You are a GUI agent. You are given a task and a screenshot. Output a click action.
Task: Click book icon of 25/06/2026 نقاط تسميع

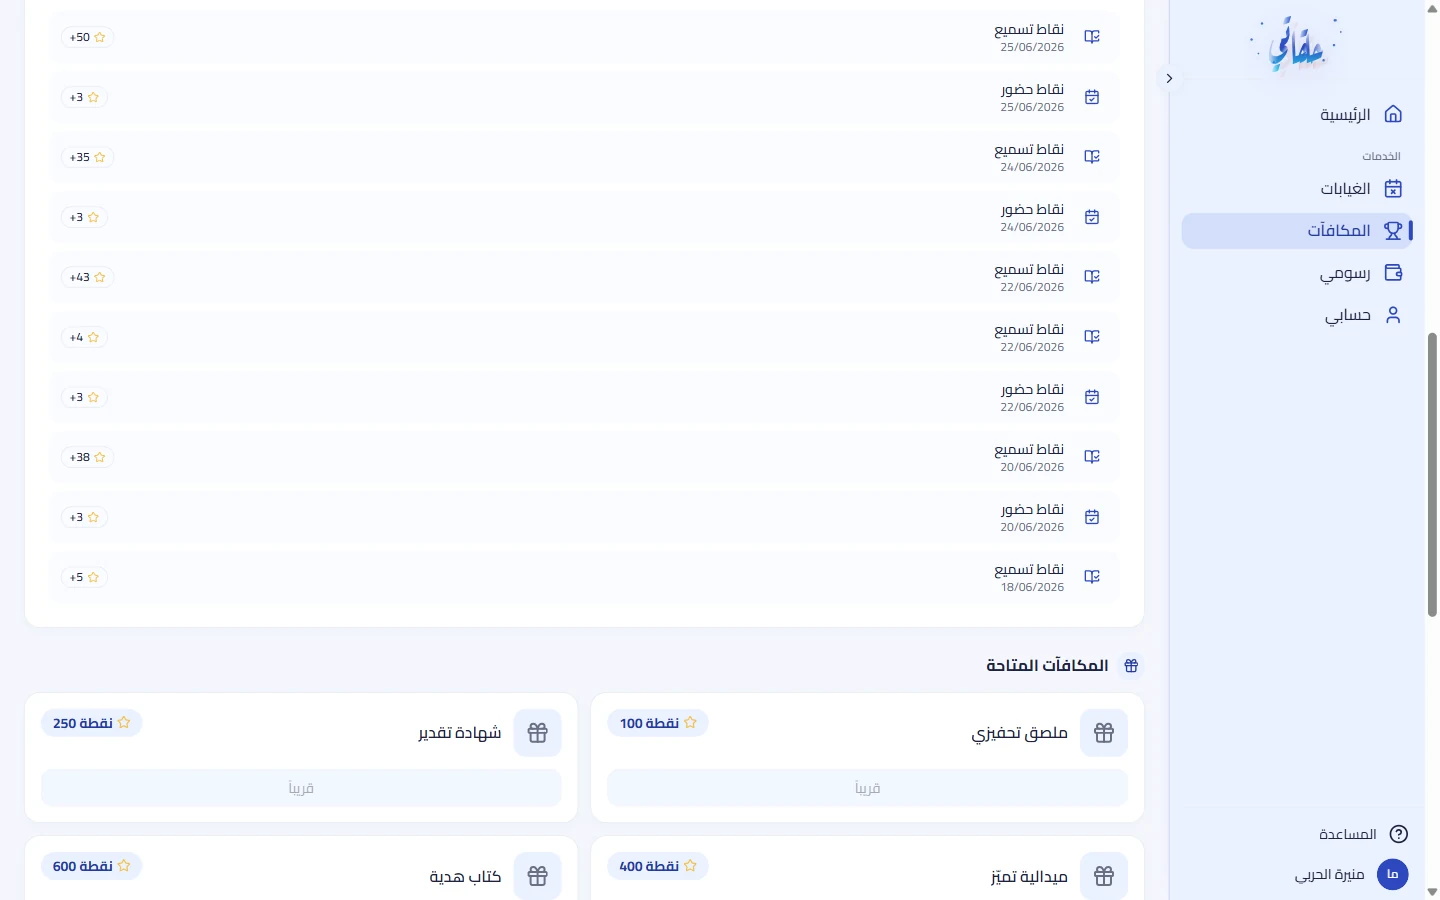(1092, 37)
